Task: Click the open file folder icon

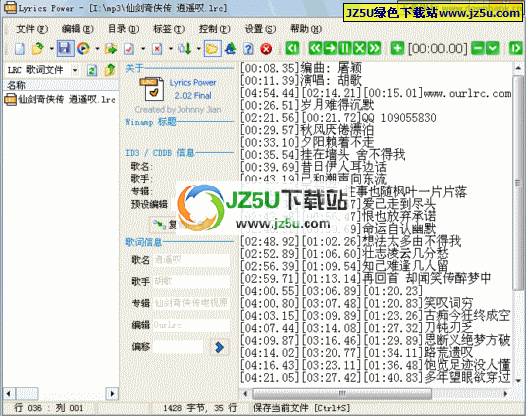Action: point(37,49)
